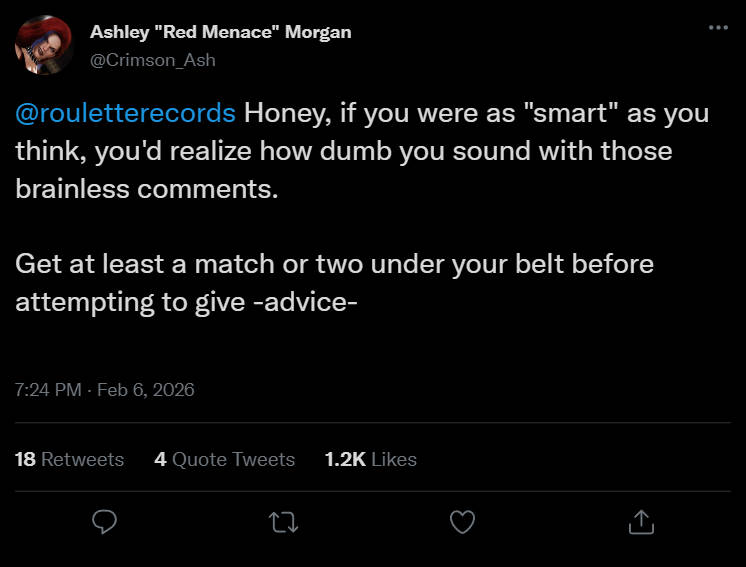The image size is (746, 567).
Task: Click the reply speech bubble icon
Action: [x=105, y=521]
